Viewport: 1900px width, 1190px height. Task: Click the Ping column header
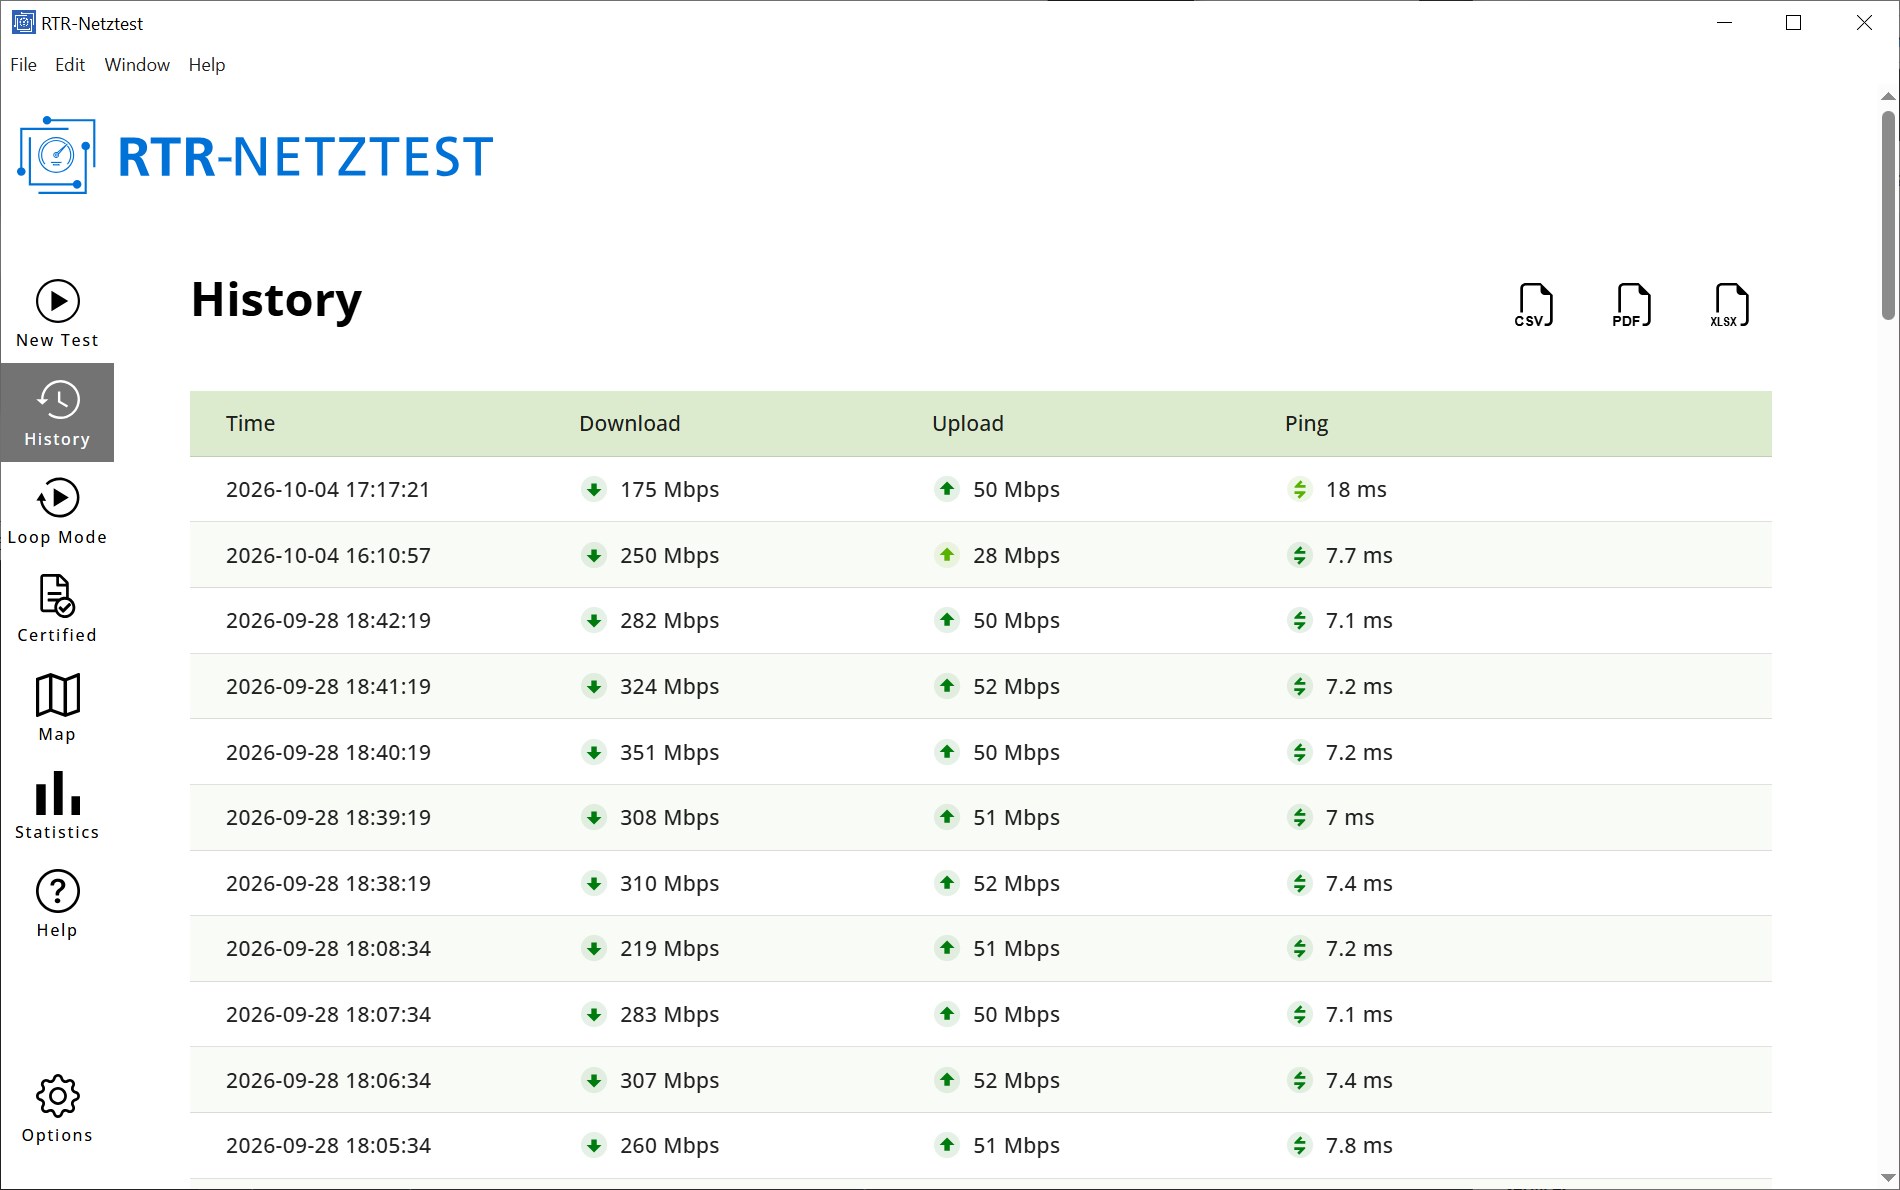click(x=1306, y=423)
